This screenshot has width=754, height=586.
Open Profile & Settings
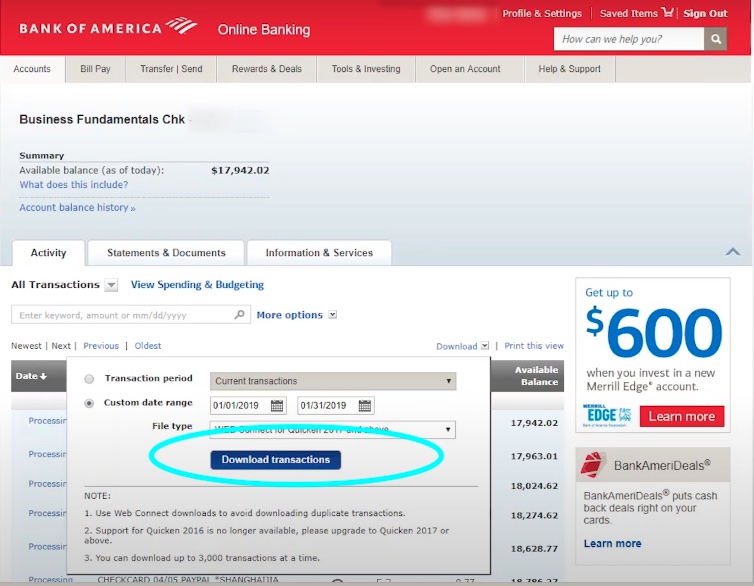tap(542, 13)
